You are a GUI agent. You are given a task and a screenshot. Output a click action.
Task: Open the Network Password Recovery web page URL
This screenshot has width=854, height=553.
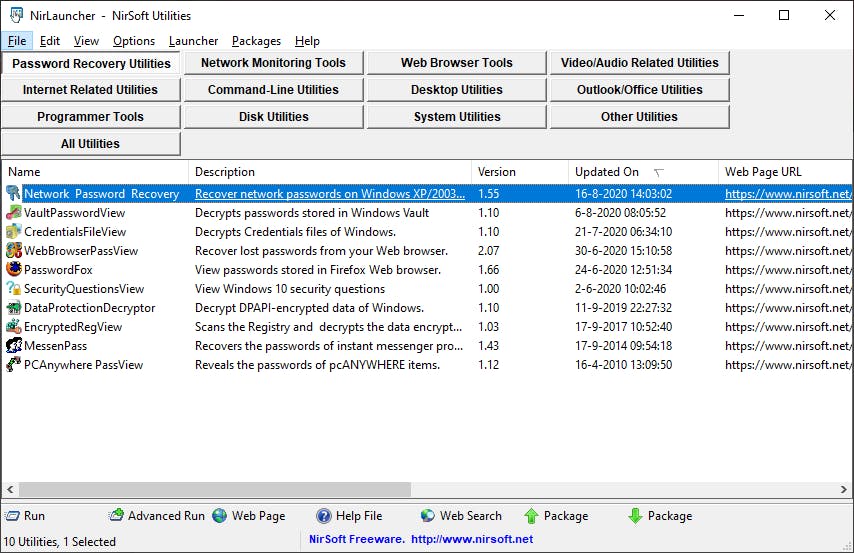click(788, 193)
